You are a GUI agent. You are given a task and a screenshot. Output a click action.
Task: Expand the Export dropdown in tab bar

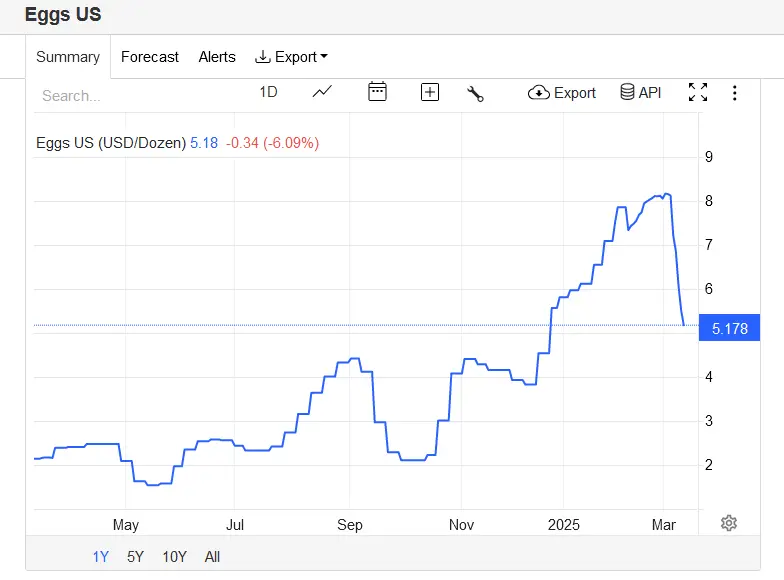click(x=292, y=57)
